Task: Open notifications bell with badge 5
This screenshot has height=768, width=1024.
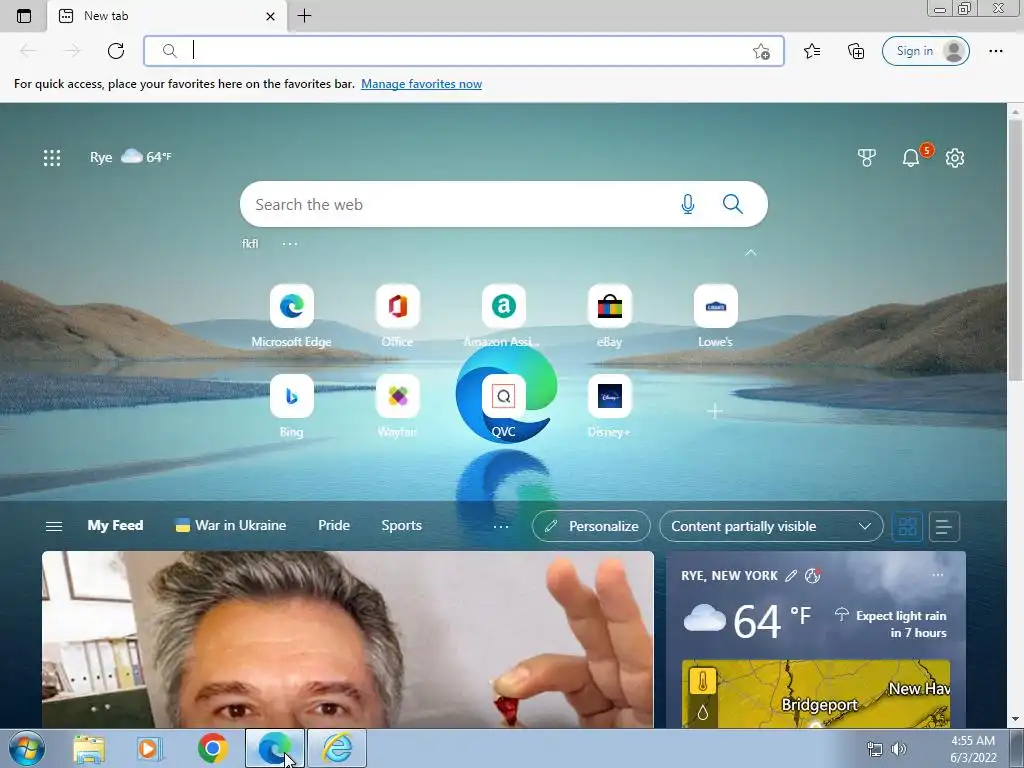Action: coord(911,157)
